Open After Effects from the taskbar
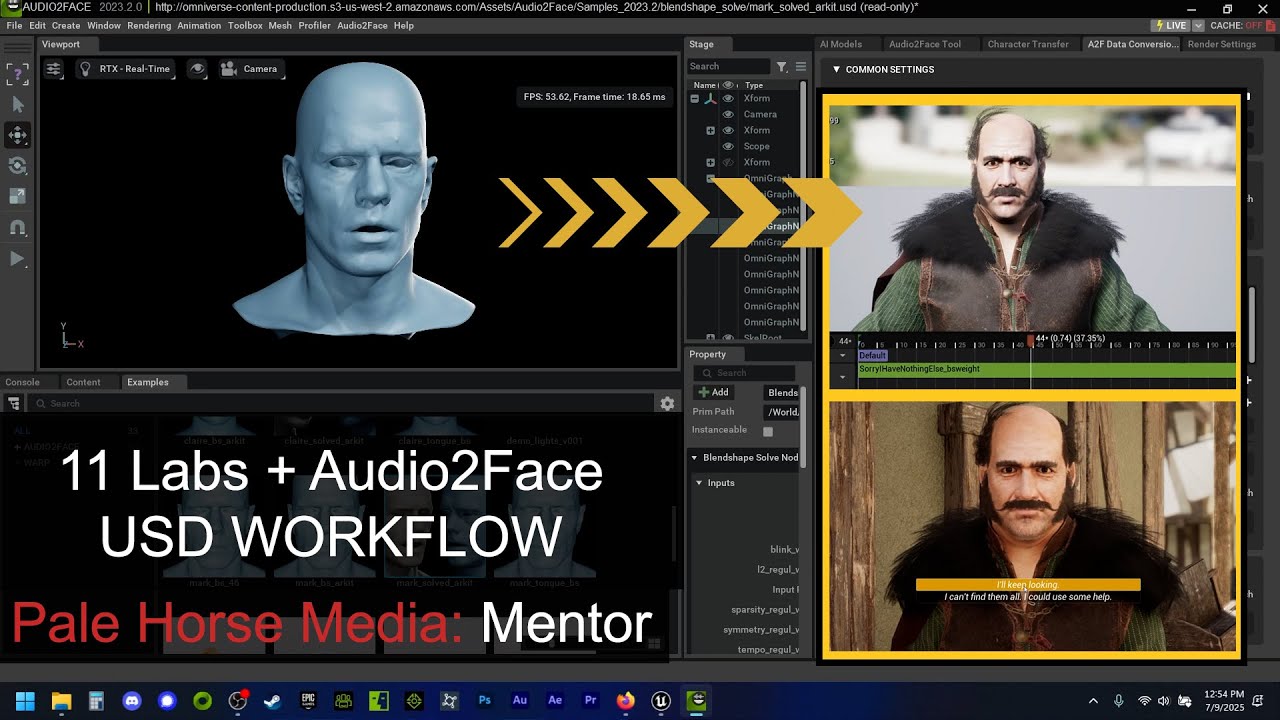Screen dimensions: 1280x720 pyautogui.click(x=555, y=701)
